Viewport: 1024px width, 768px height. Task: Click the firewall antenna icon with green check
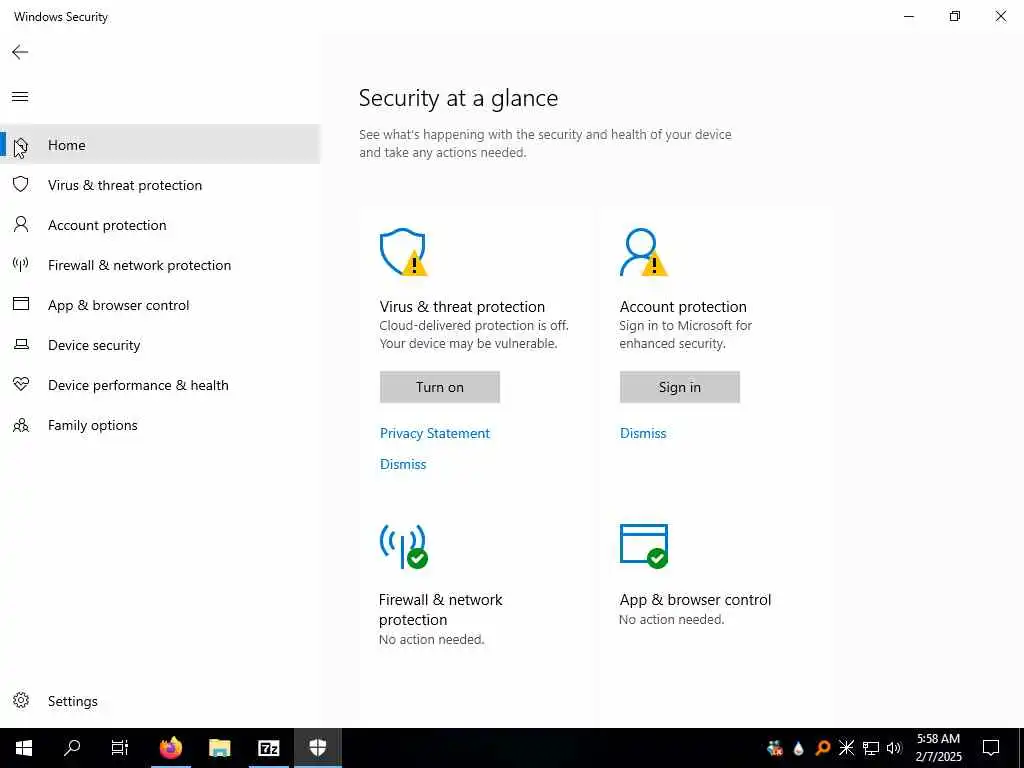click(404, 547)
